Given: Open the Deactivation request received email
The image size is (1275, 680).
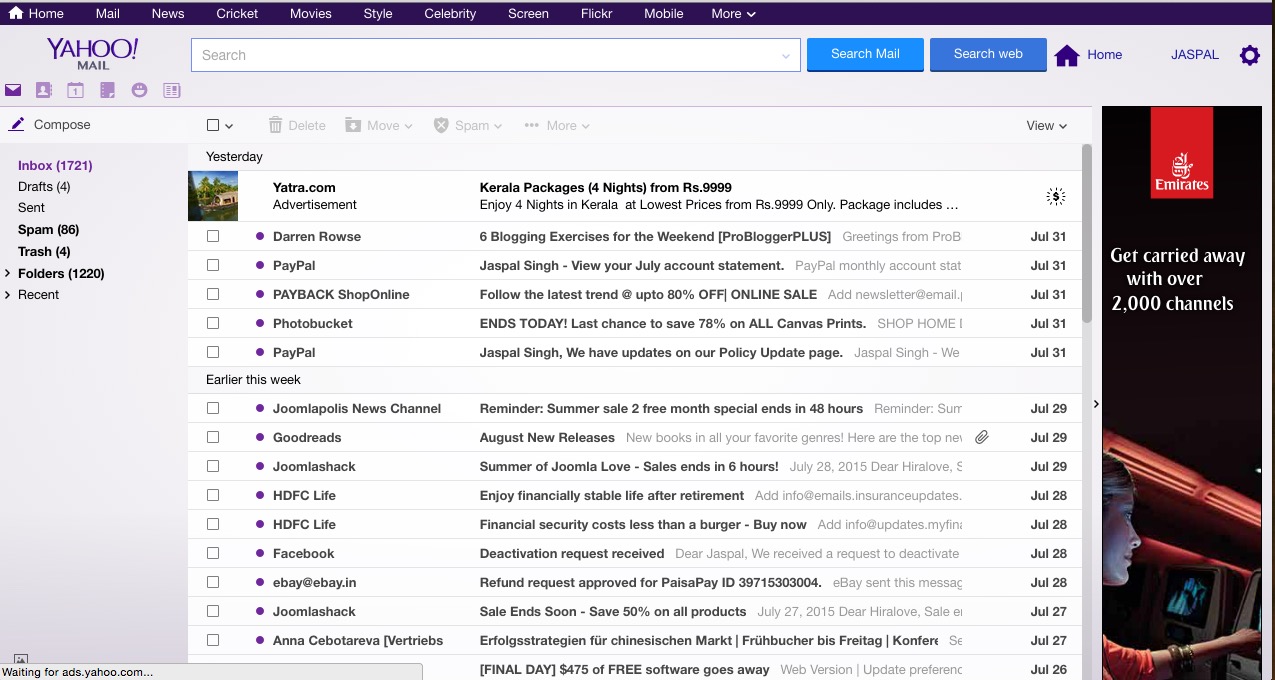Looking at the screenshot, I should click(x=635, y=553).
